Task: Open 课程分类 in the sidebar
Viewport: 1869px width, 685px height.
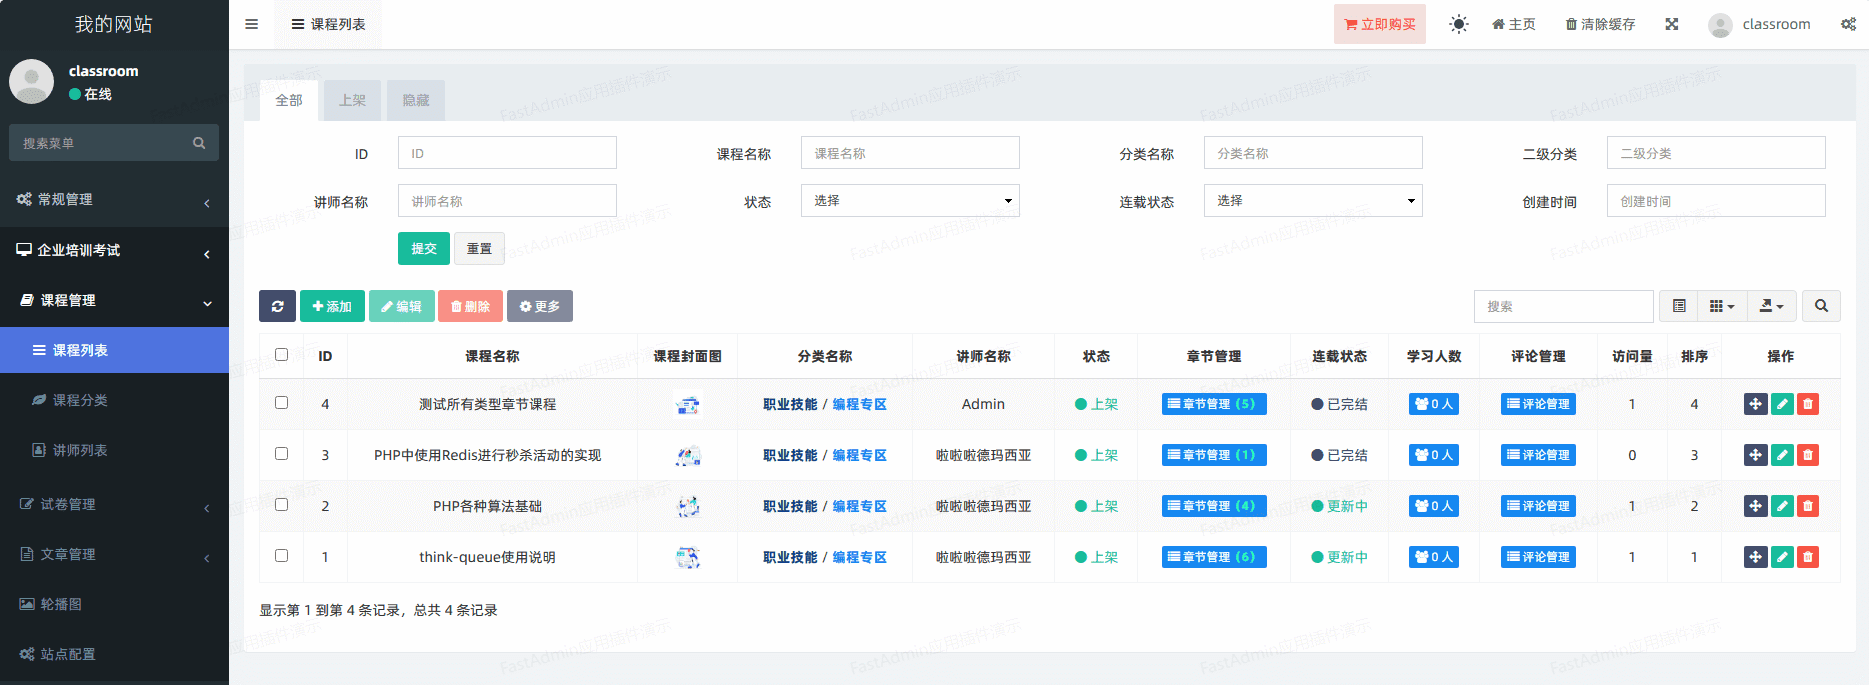Action: click(80, 400)
